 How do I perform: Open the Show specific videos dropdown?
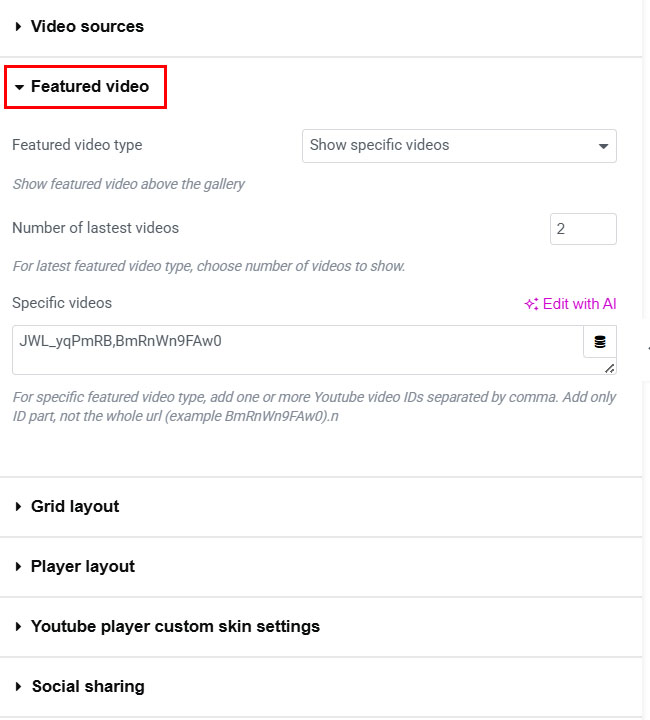click(459, 146)
